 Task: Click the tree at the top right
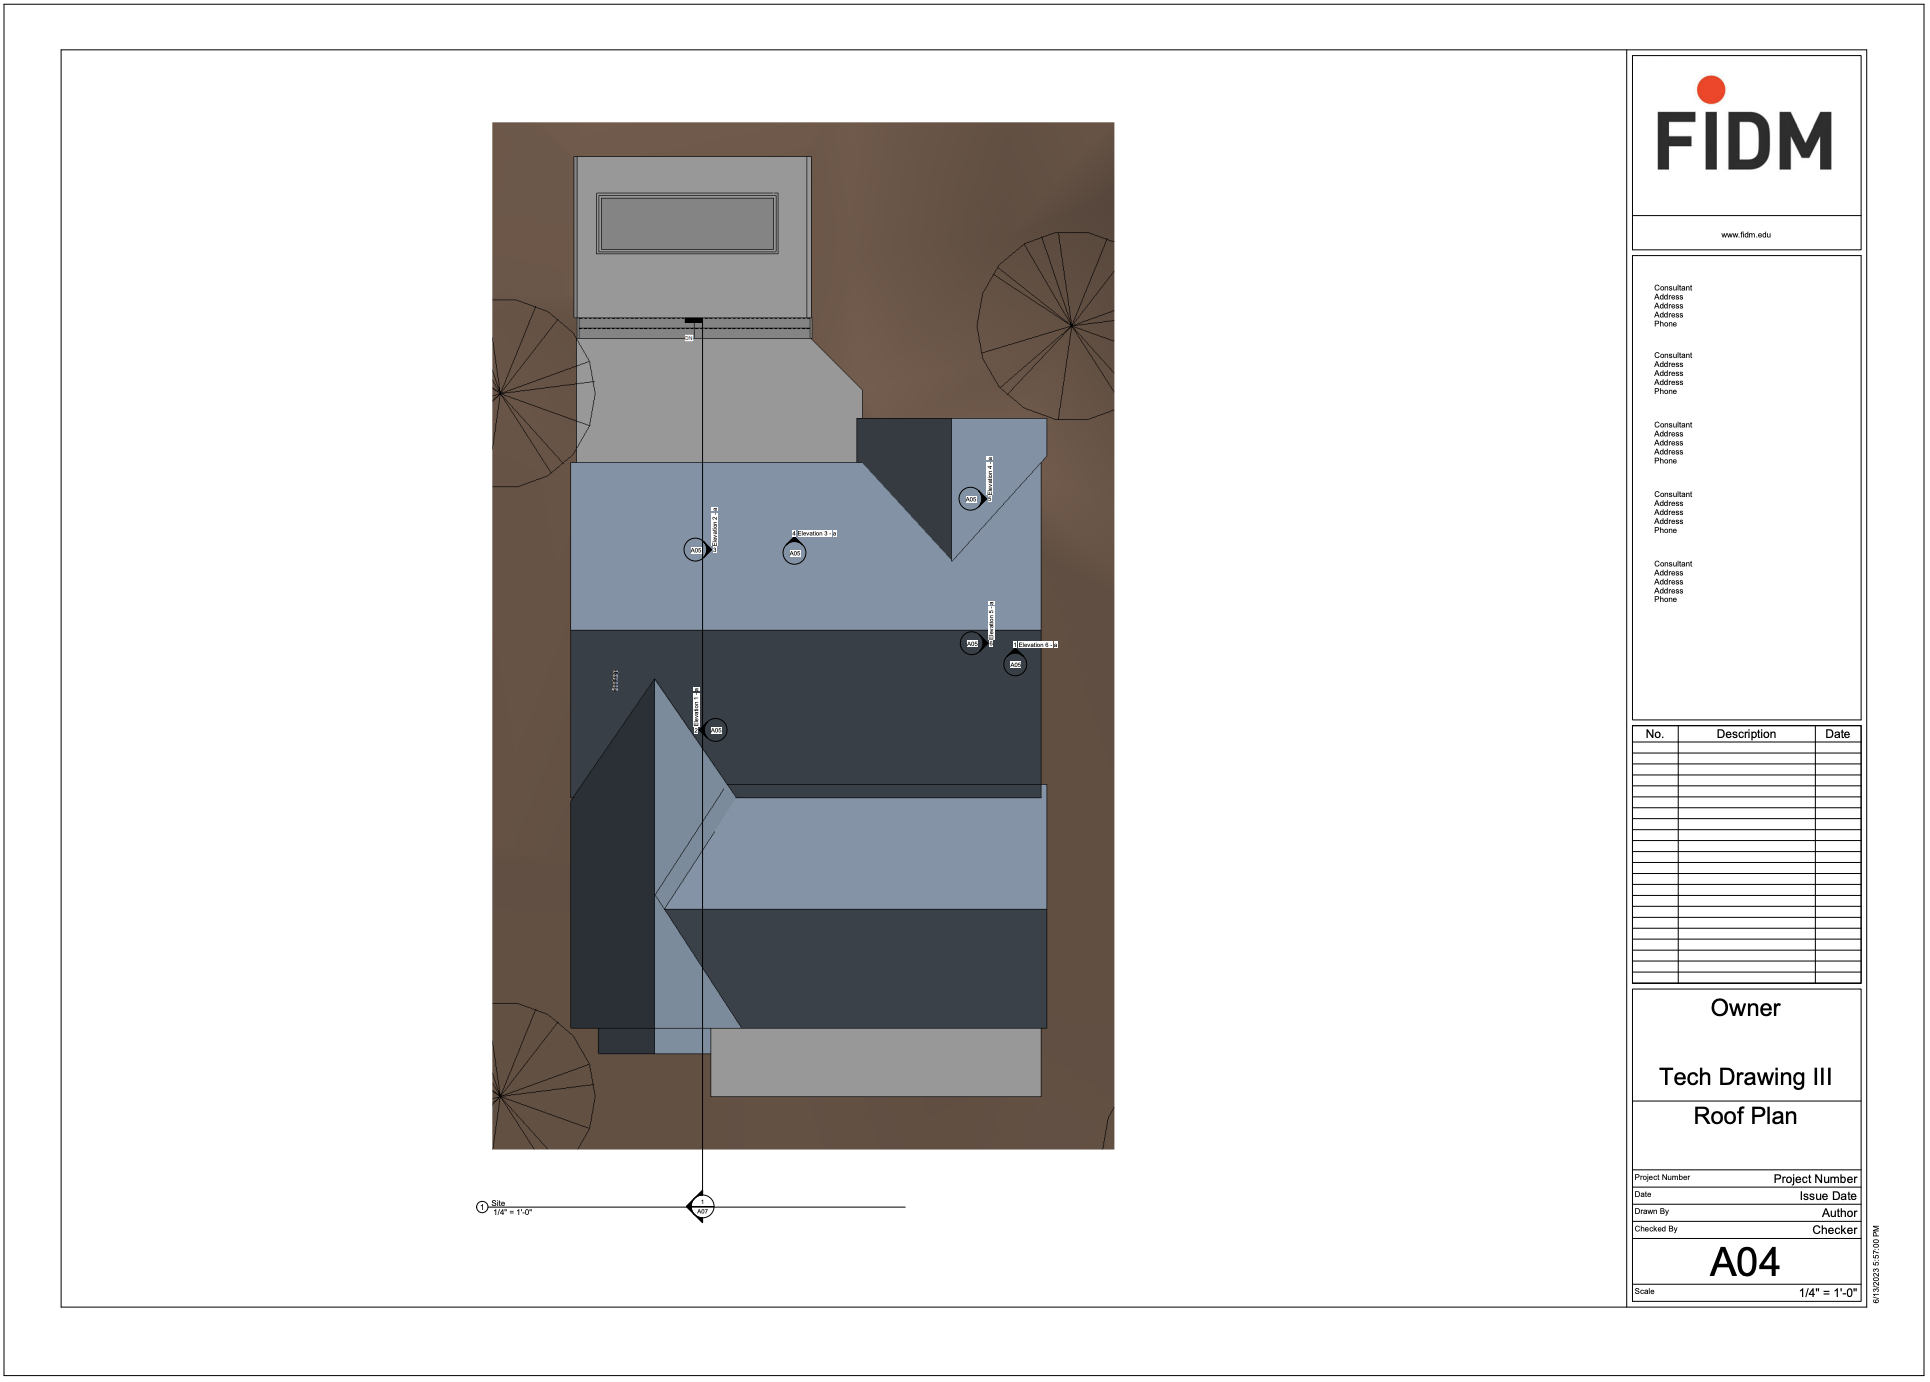(1047, 326)
